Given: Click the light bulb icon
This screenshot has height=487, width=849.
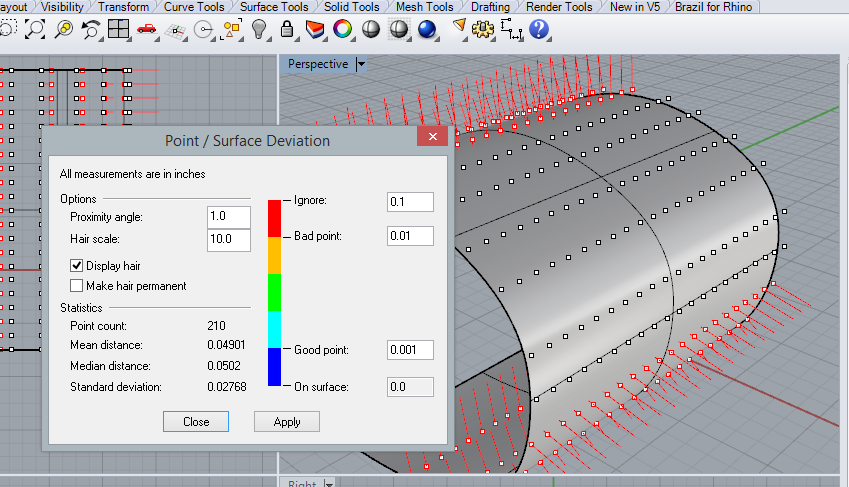Looking at the screenshot, I should pos(259,29).
